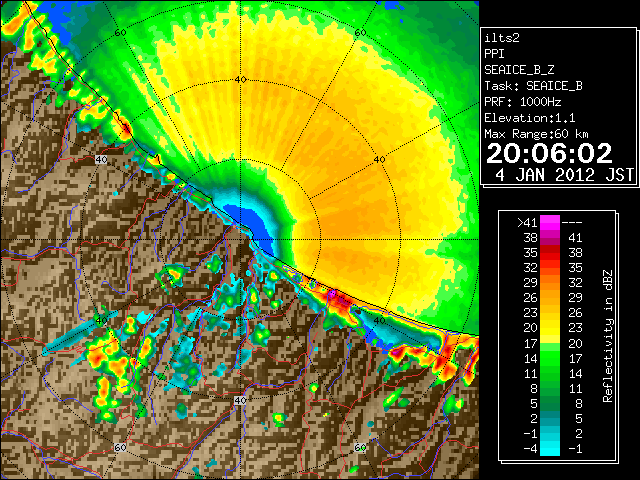Click the '>41' legend value

click(x=527, y=223)
